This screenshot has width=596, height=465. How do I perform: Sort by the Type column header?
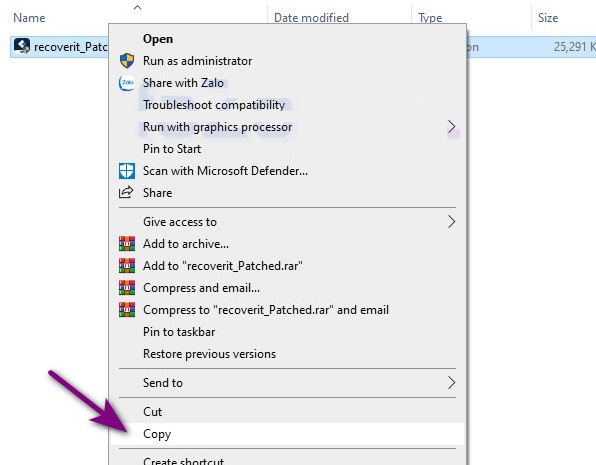coord(430,18)
